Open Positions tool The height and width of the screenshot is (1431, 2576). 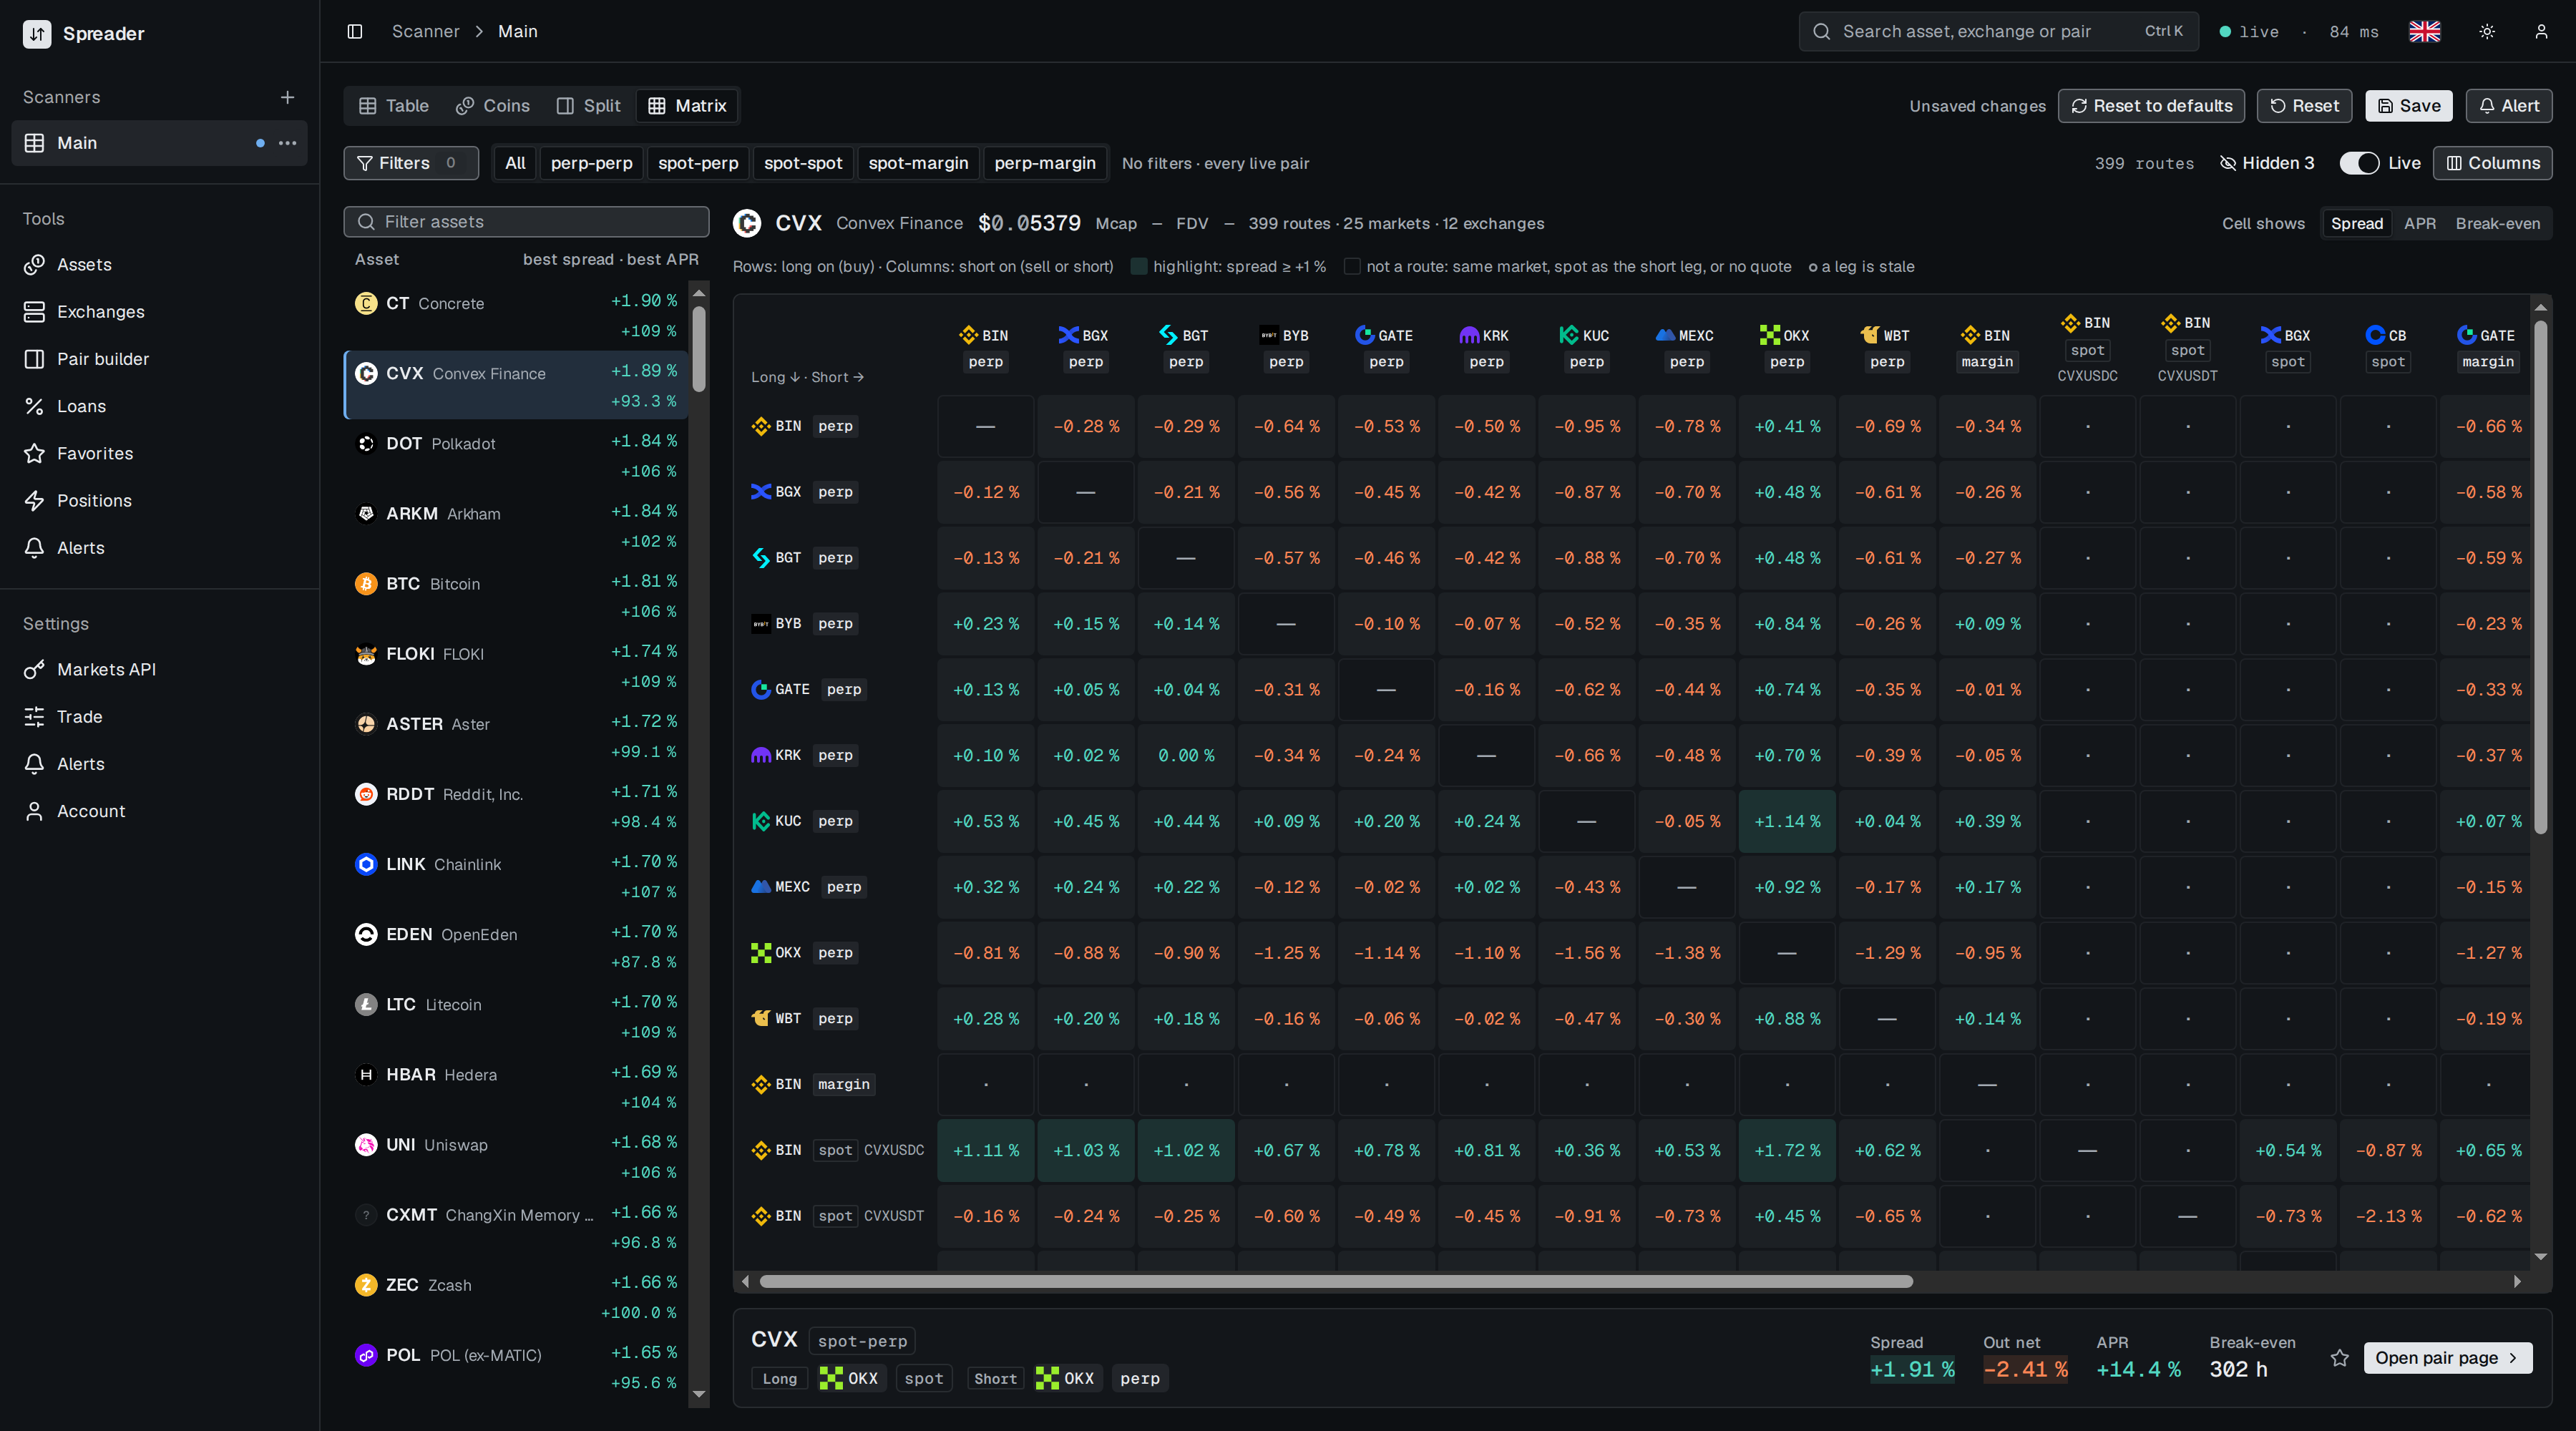[160, 500]
